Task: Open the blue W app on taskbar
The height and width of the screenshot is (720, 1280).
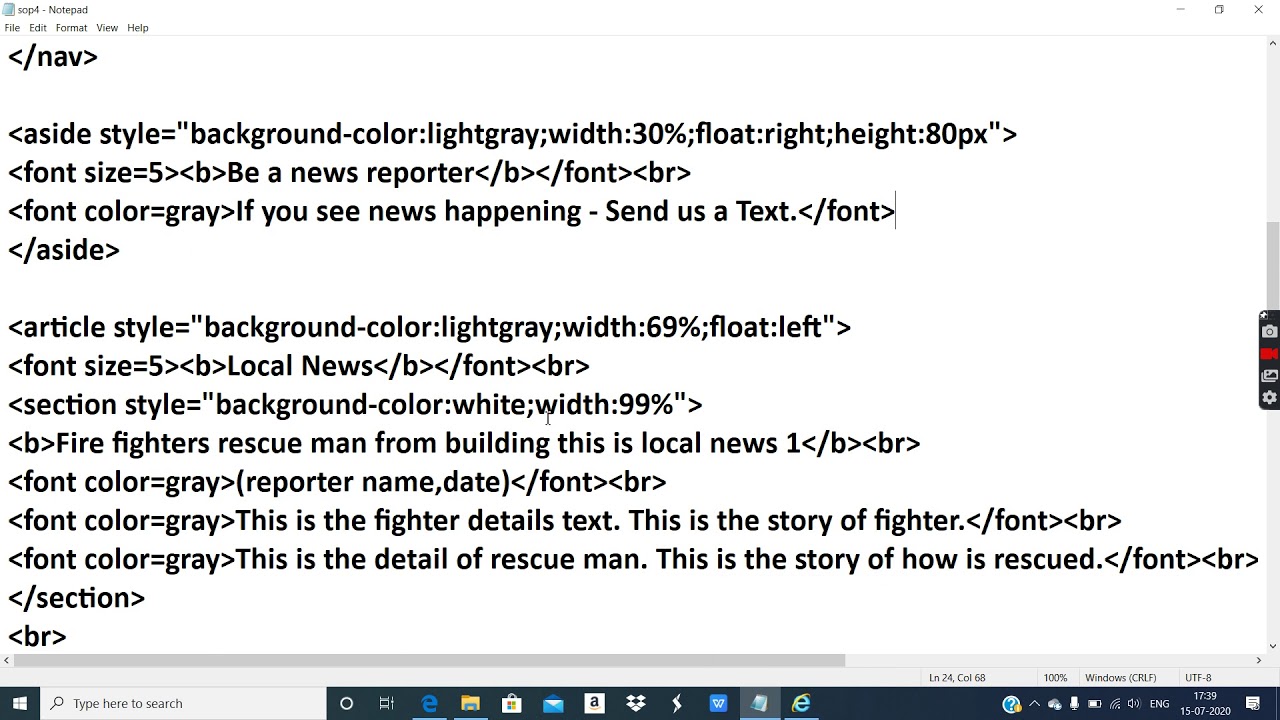Action: pyautogui.click(x=718, y=703)
